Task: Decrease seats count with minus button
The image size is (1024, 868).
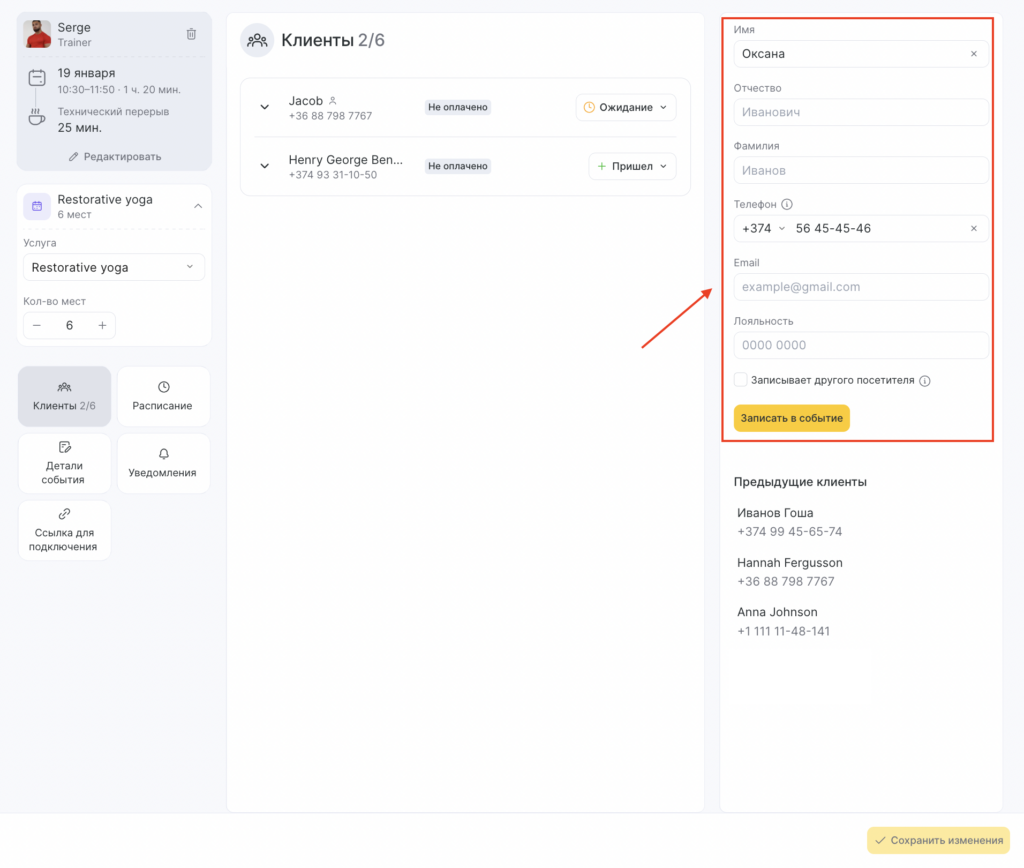Action: click(x=37, y=325)
